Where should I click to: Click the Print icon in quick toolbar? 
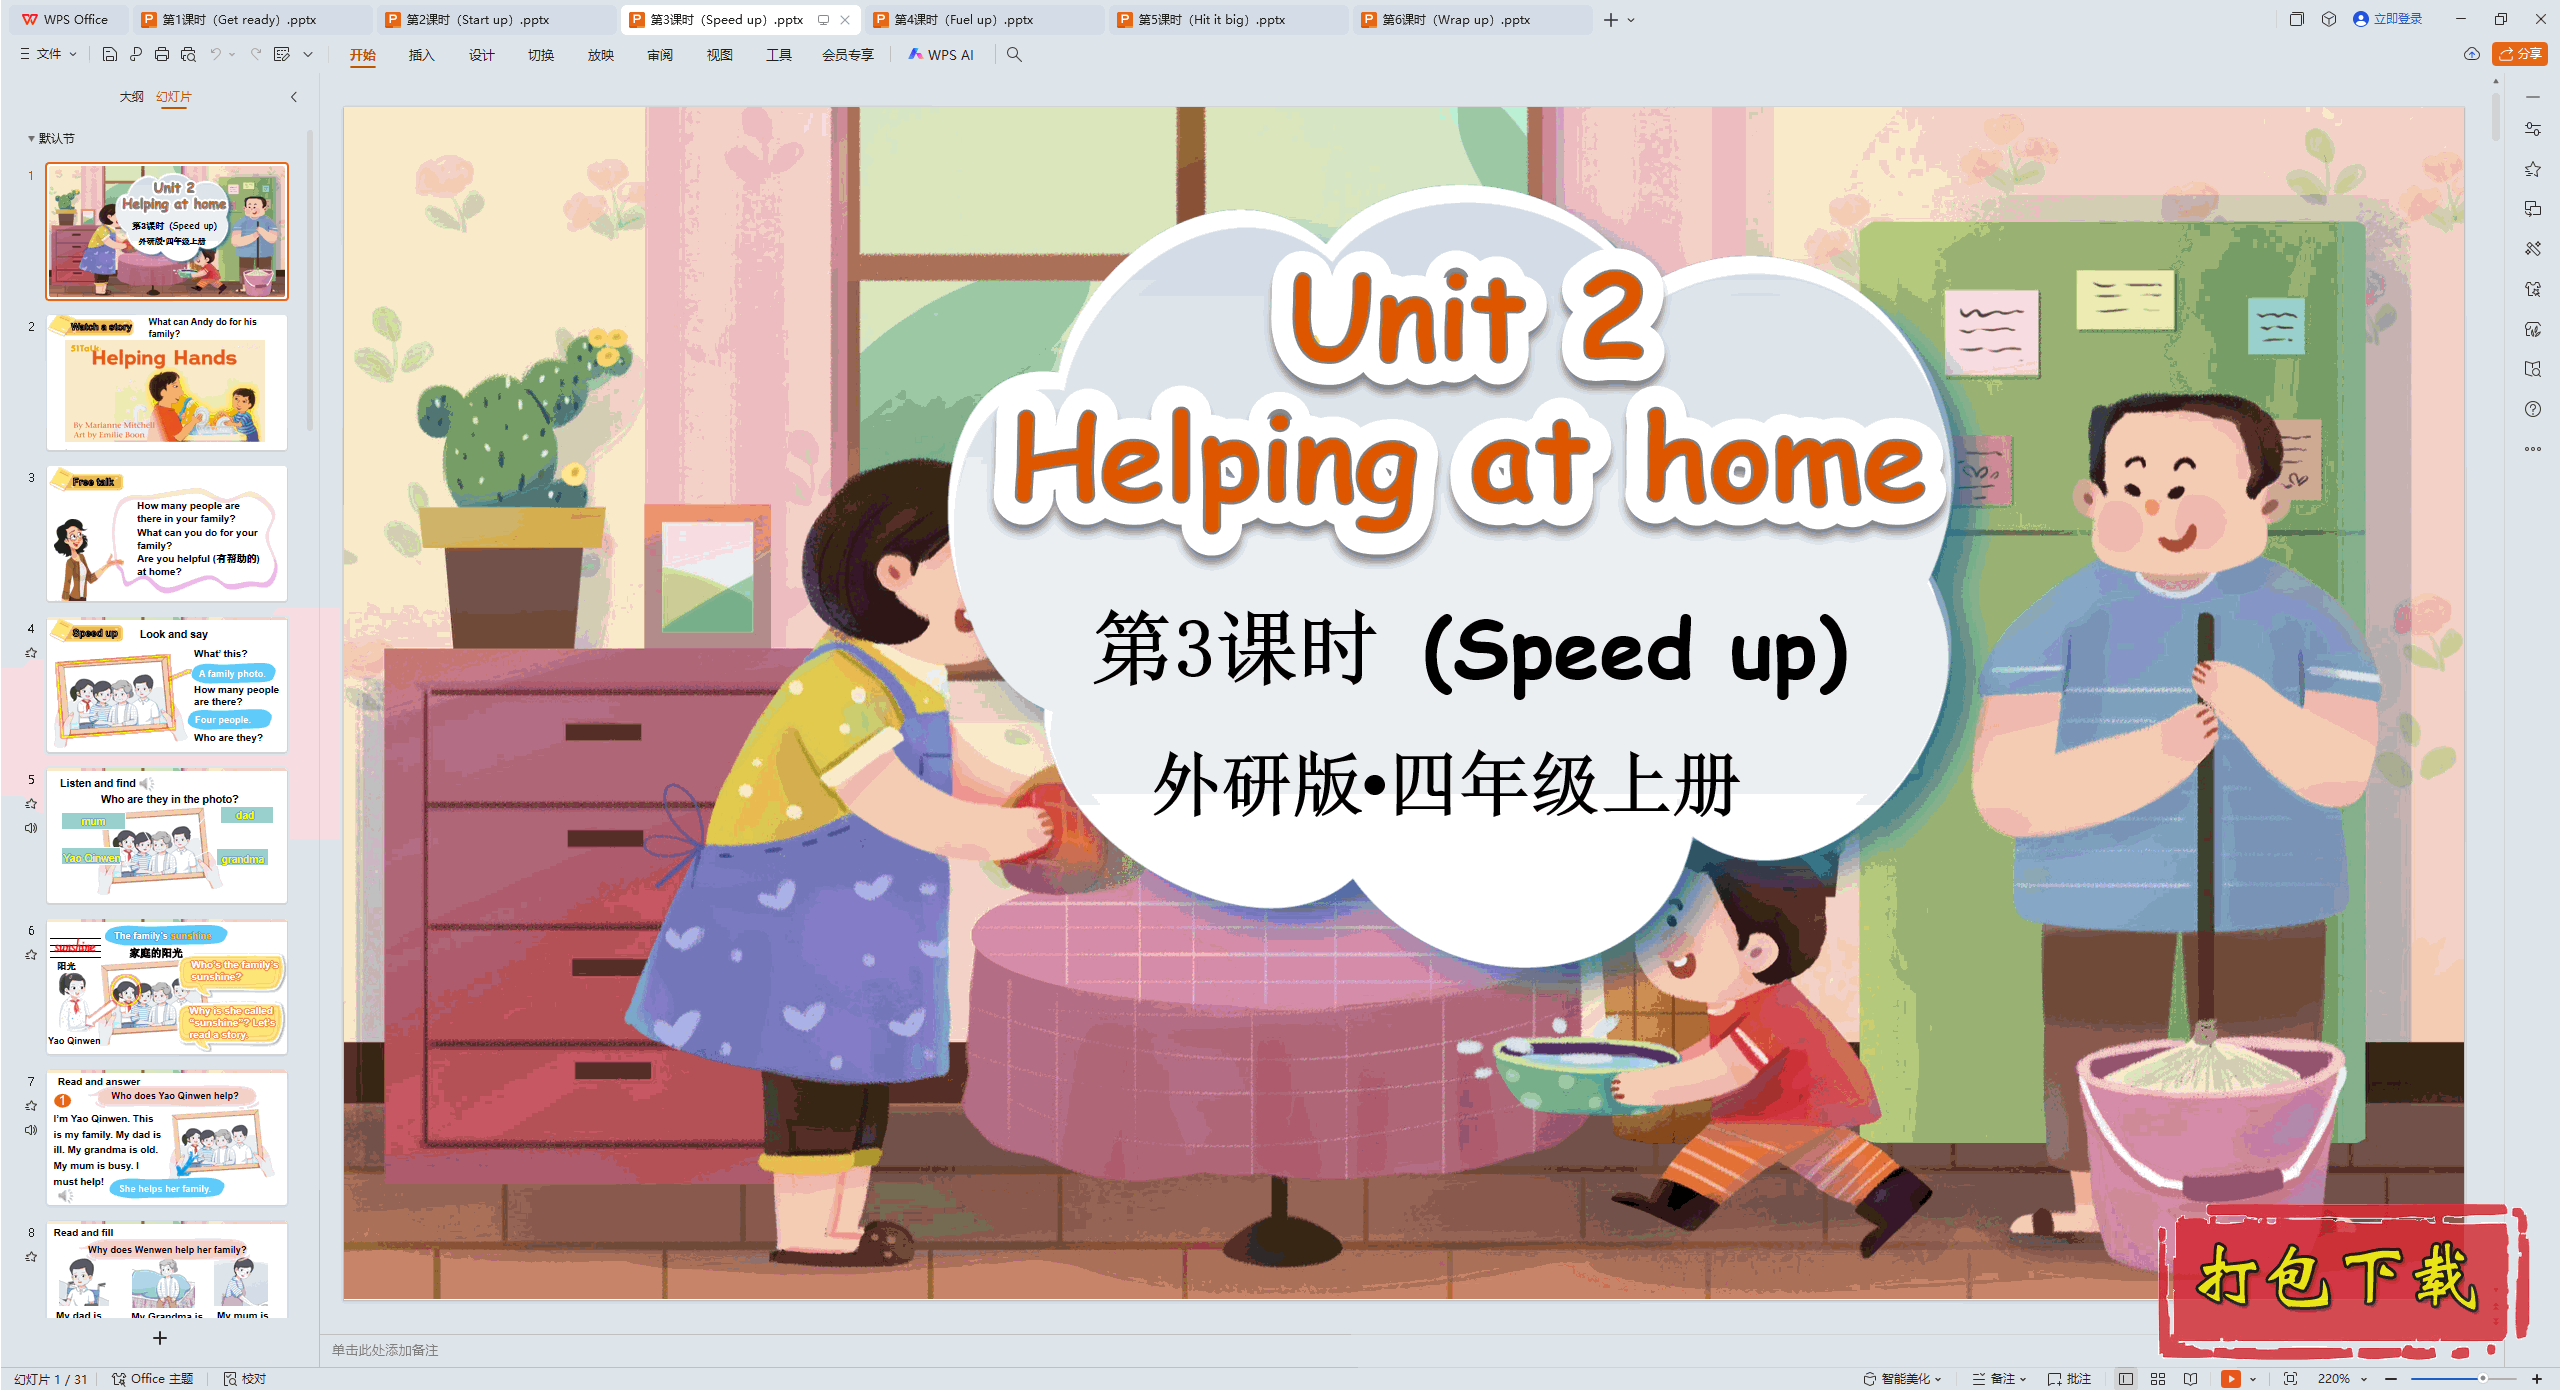(162, 54)
